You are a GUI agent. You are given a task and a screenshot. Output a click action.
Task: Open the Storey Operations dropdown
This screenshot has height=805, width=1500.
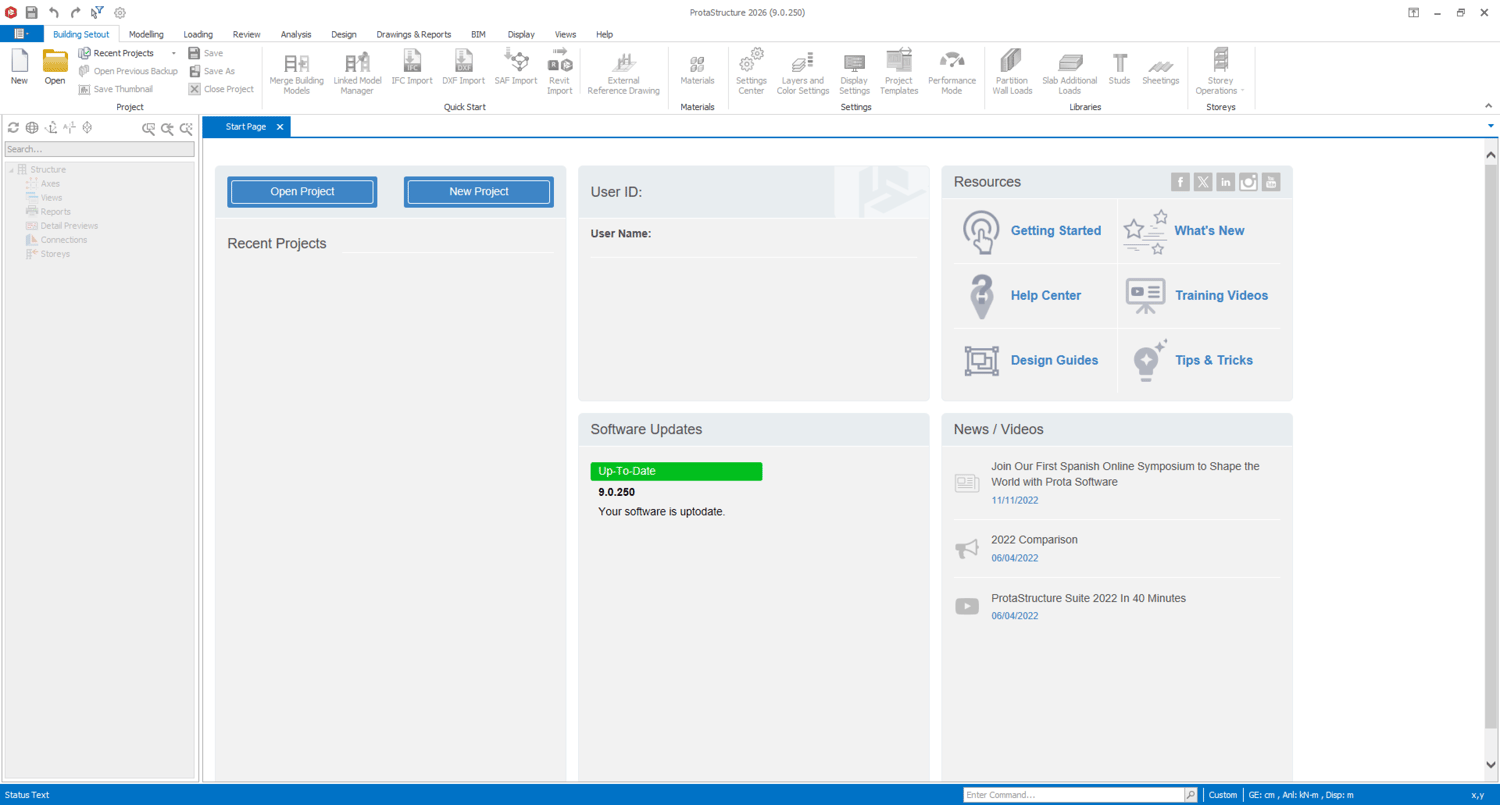point(1221,72)
